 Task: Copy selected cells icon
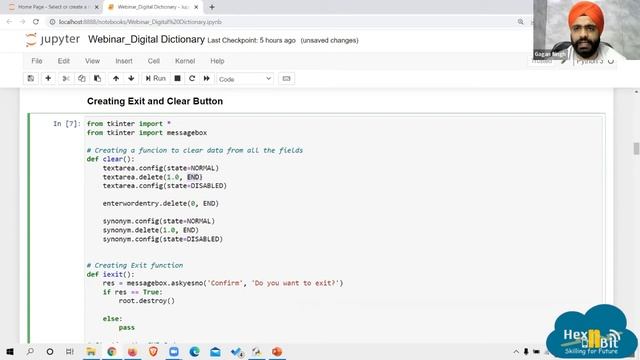pyautogui.click(x=82, y=78)
